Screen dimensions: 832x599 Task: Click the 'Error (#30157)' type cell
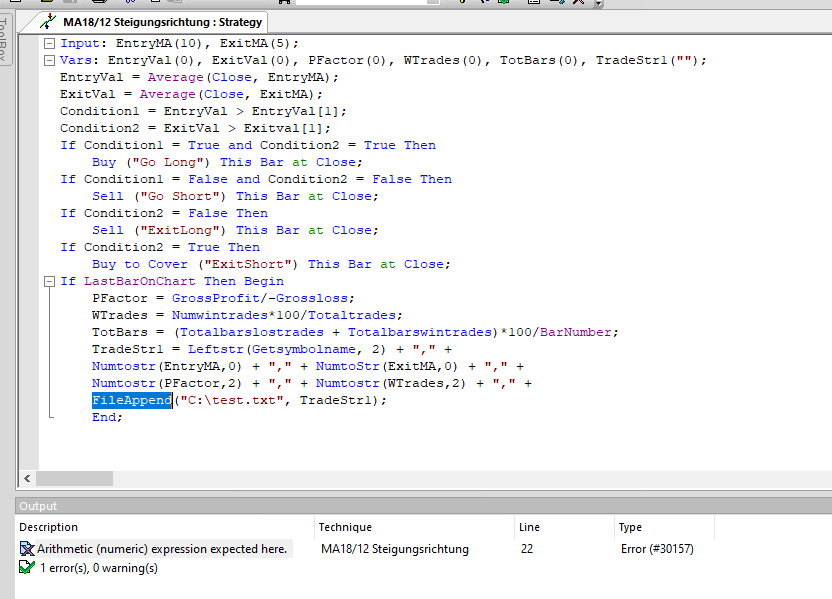pos(657,549)
